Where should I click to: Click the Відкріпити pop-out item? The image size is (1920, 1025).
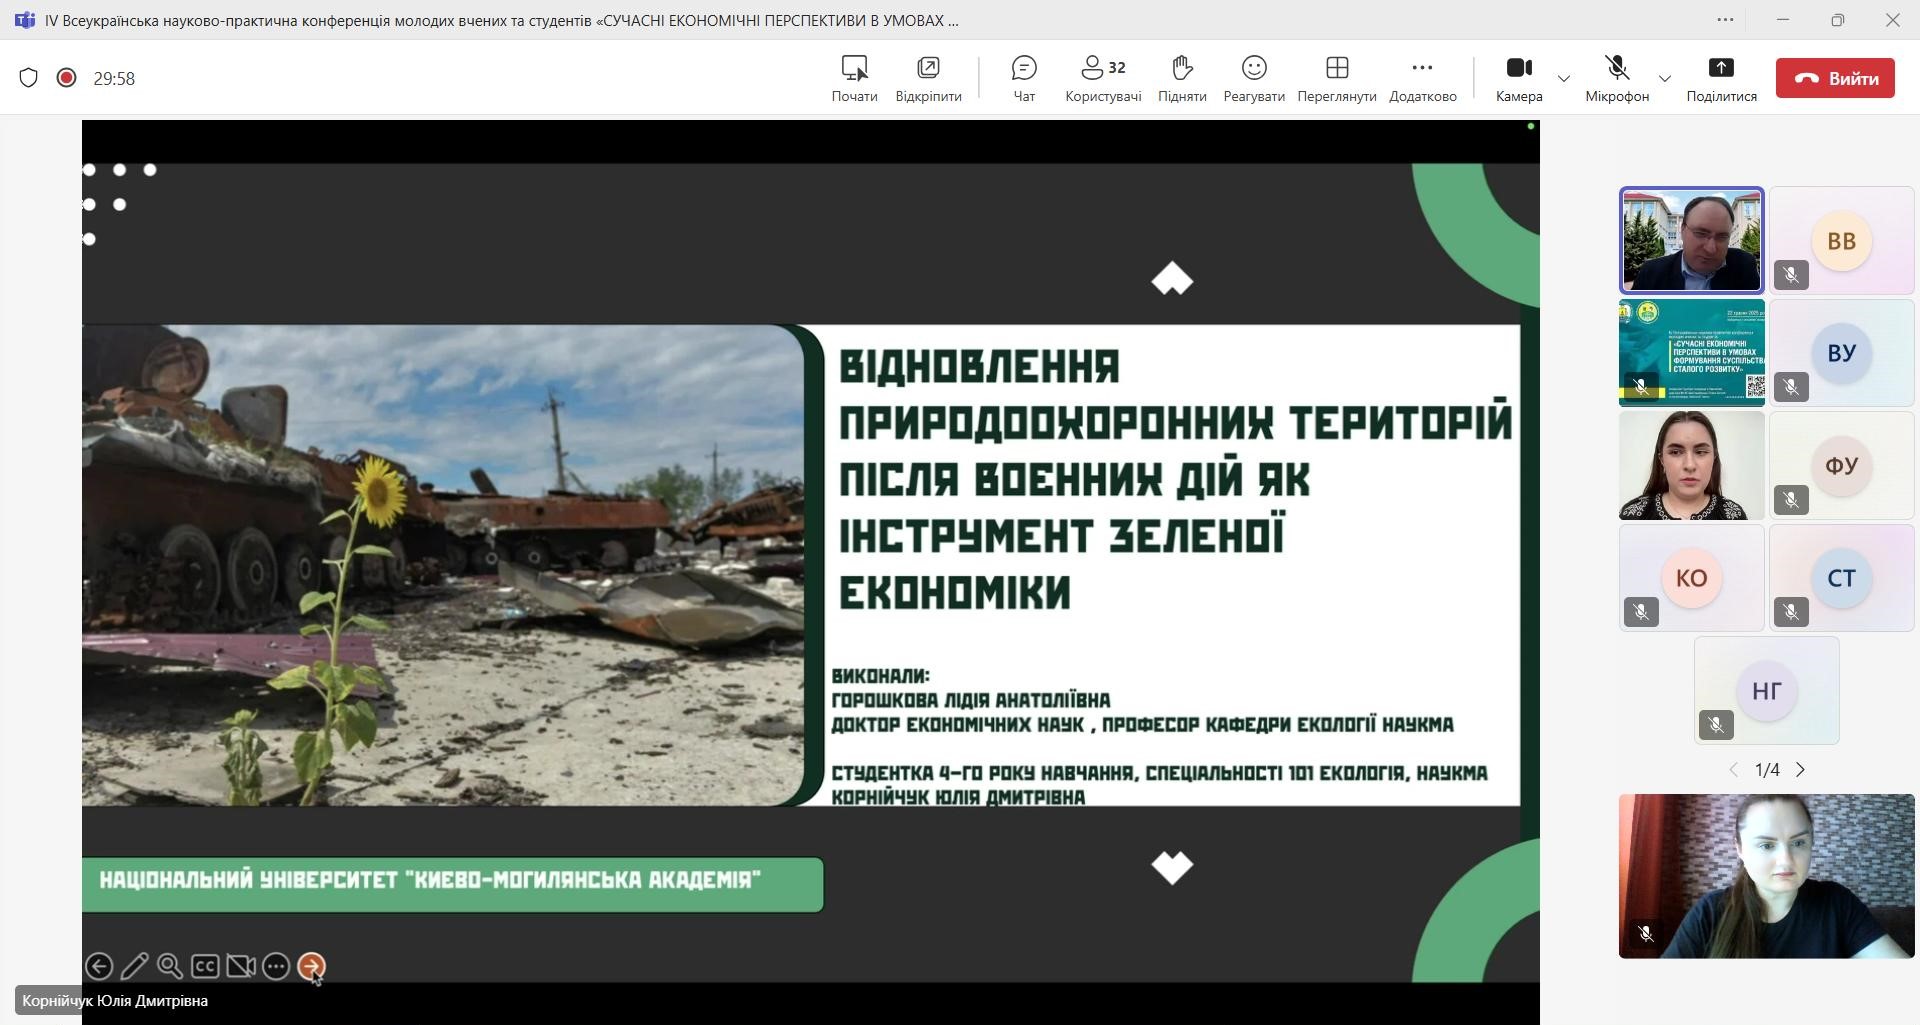(x=928, y=78)
